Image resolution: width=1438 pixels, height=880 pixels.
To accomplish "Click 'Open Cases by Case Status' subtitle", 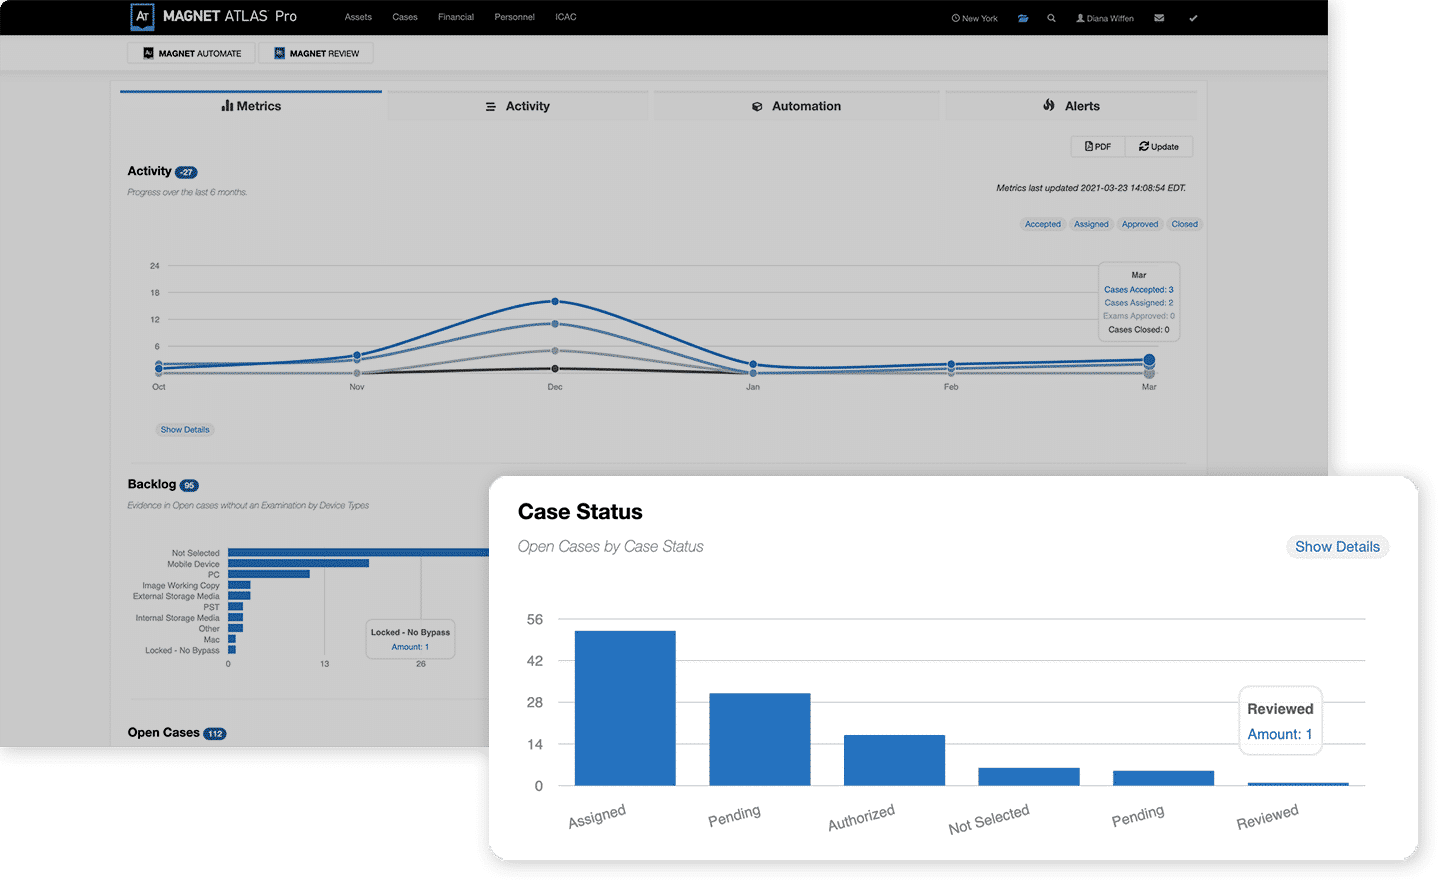I will (x=611, y=547).
